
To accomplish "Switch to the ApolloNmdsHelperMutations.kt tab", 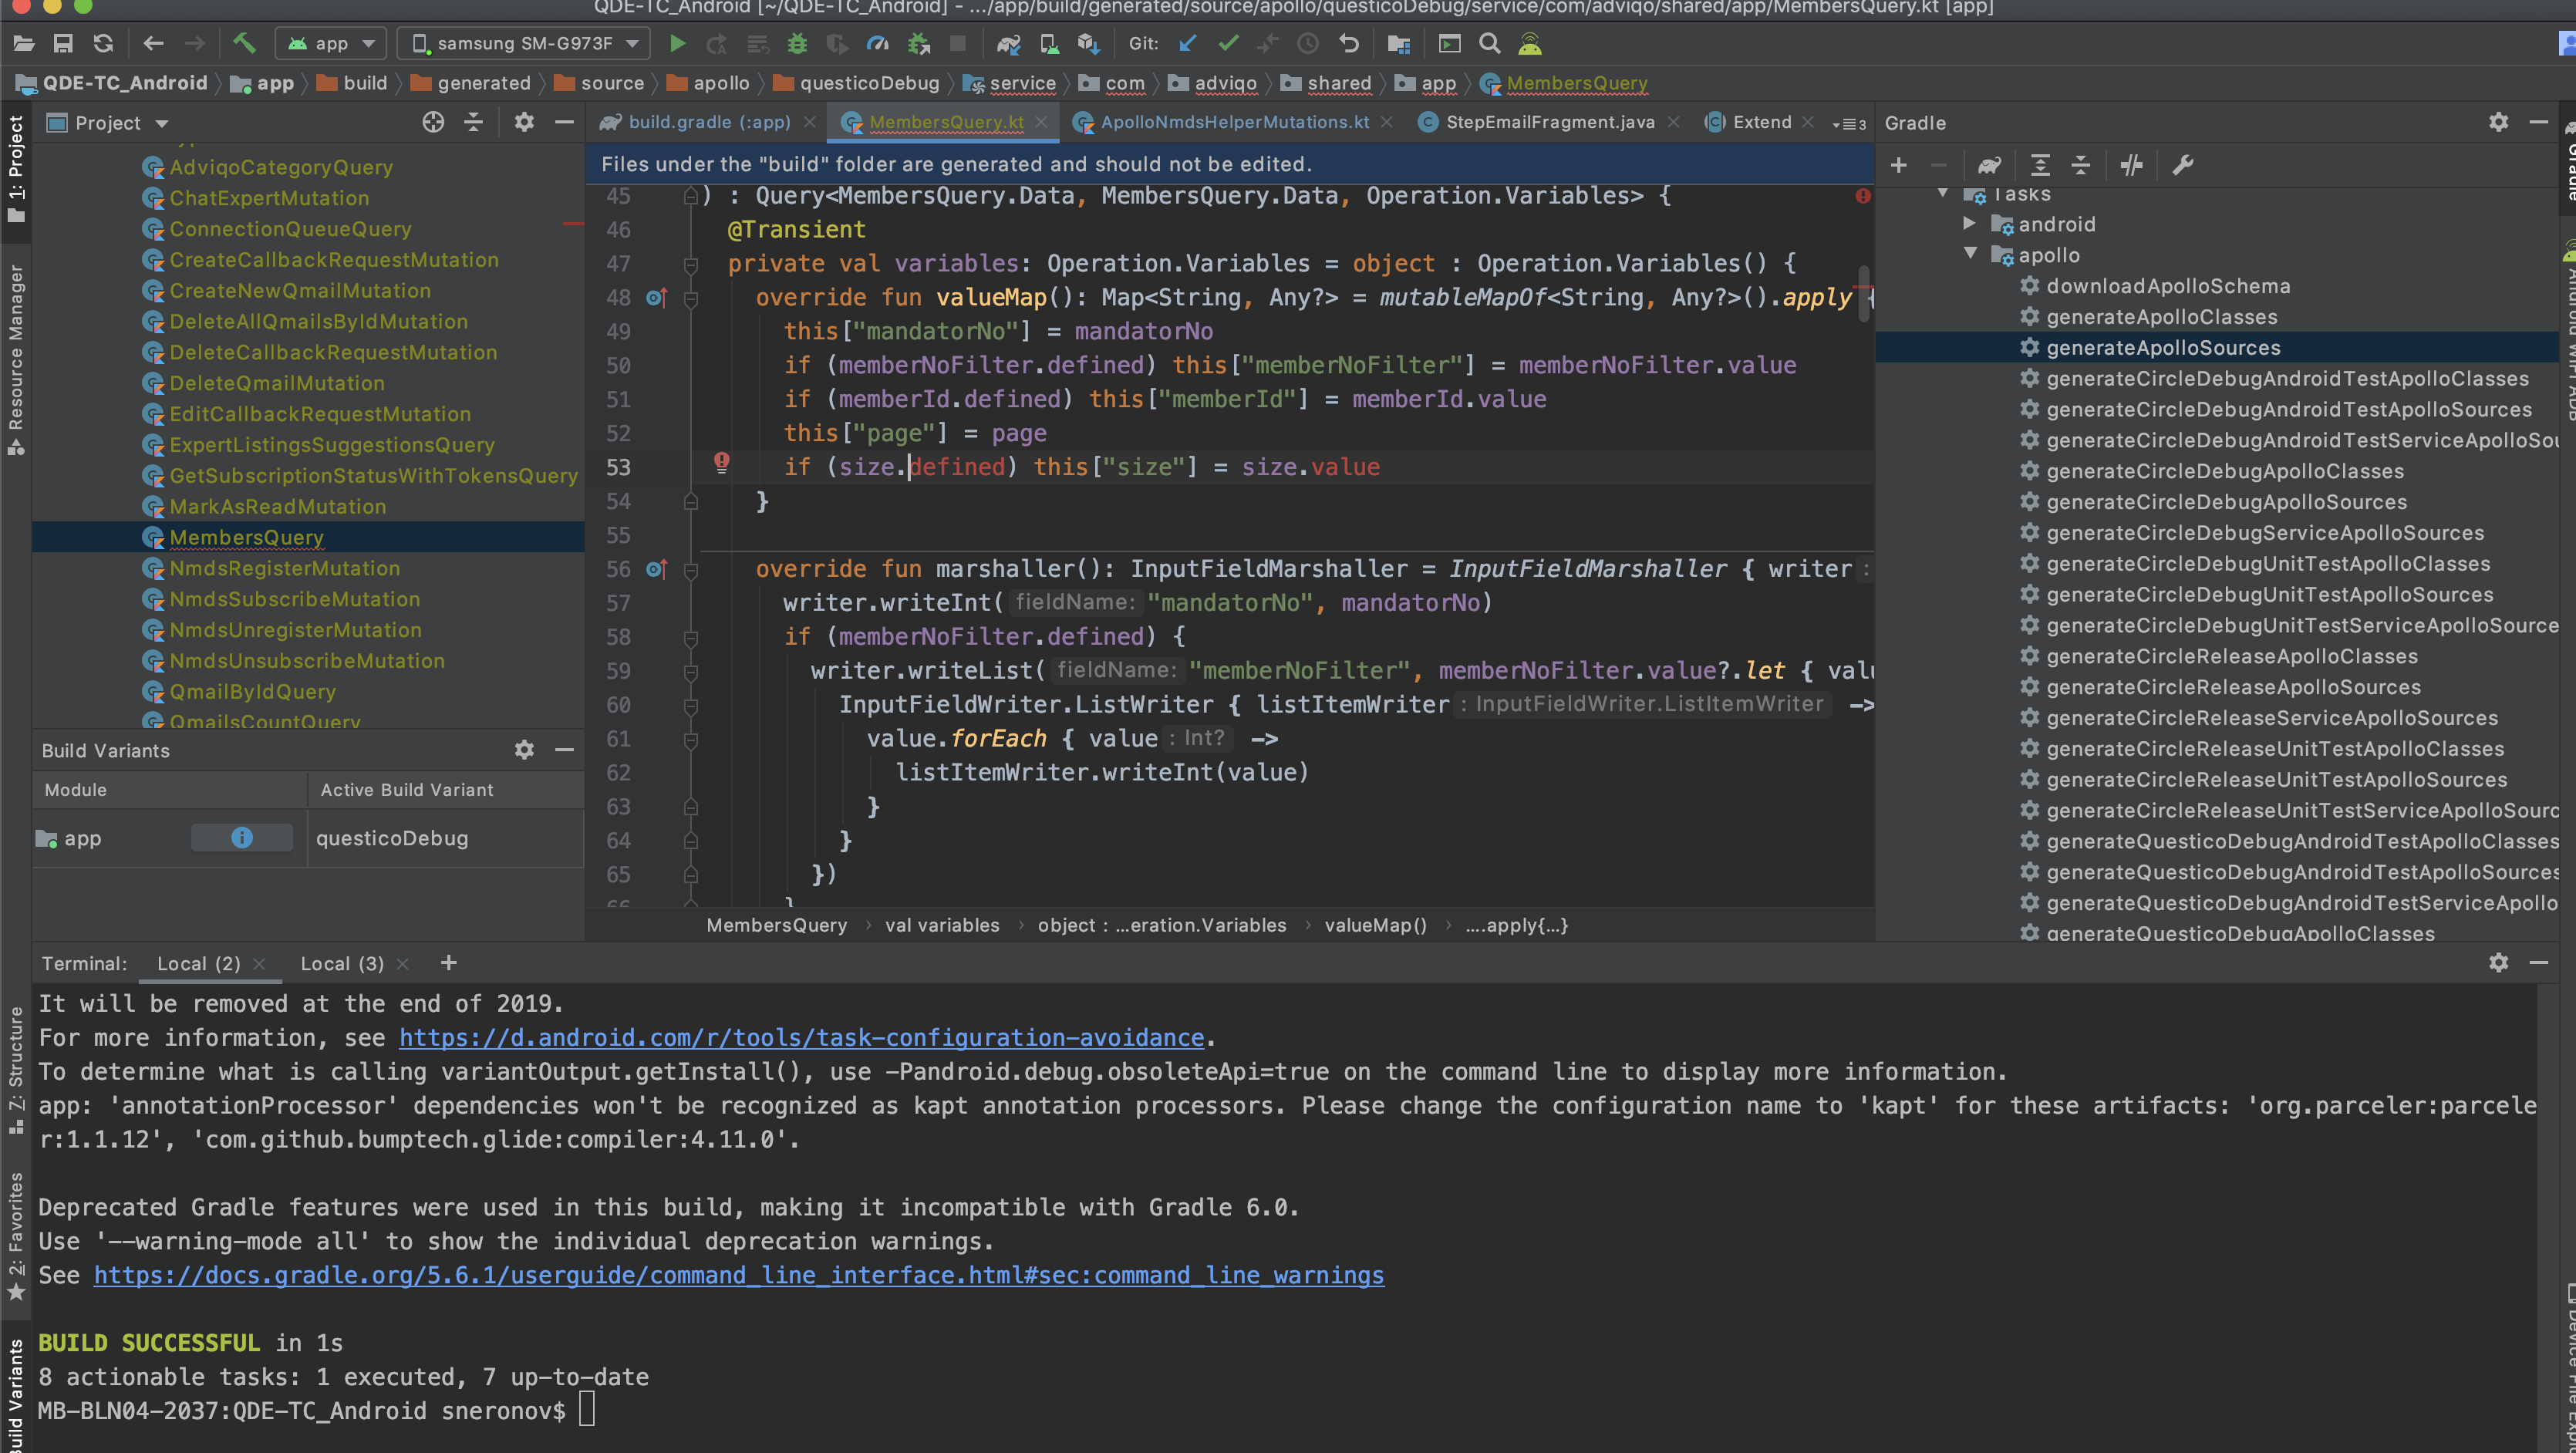I will [1234, 122].
